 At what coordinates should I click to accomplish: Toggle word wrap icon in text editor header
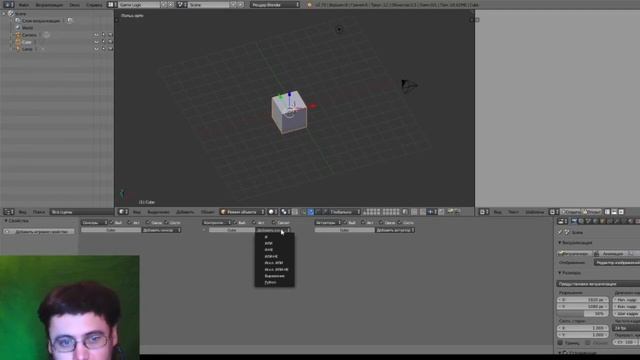pyautogui.click(x=614, y=211)
